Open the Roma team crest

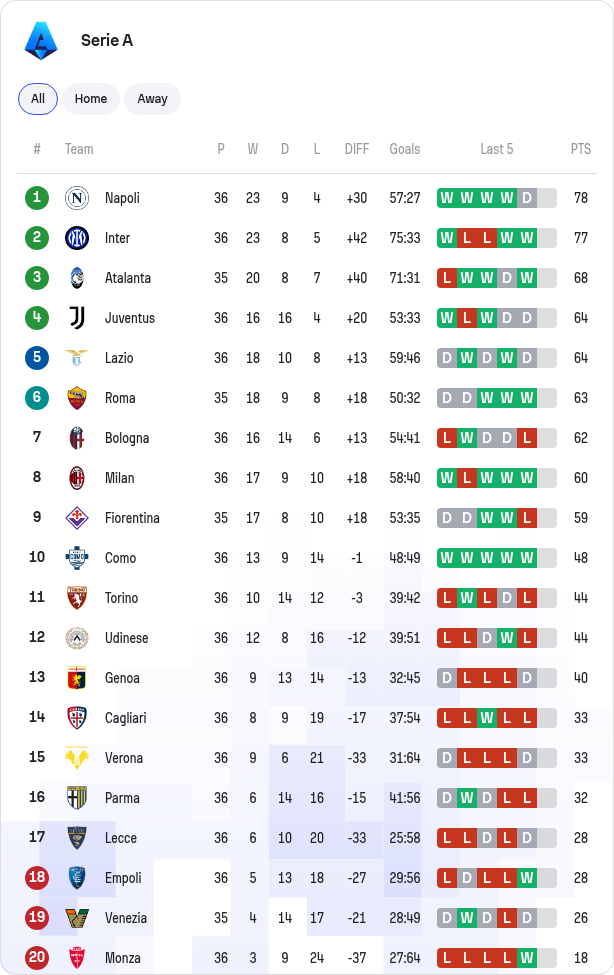pos(77,398)
